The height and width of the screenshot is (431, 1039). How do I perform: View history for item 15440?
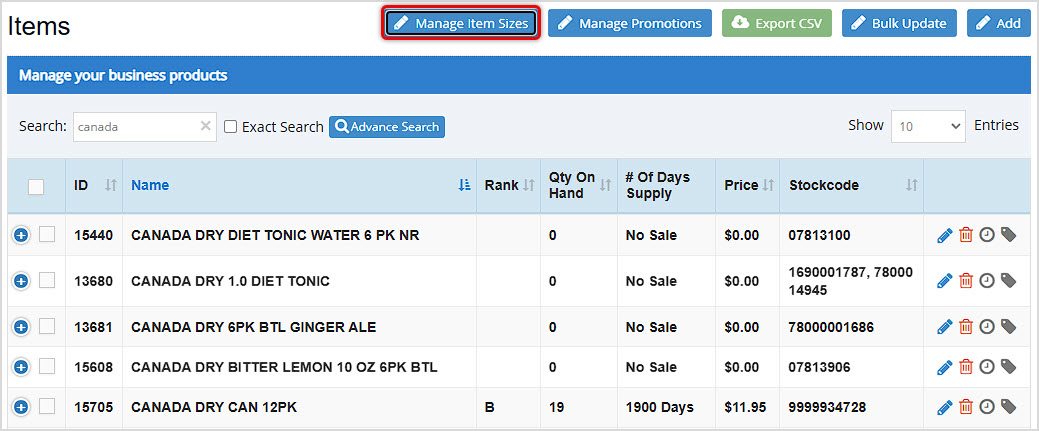pyautogui.click(x=987, y=235)
